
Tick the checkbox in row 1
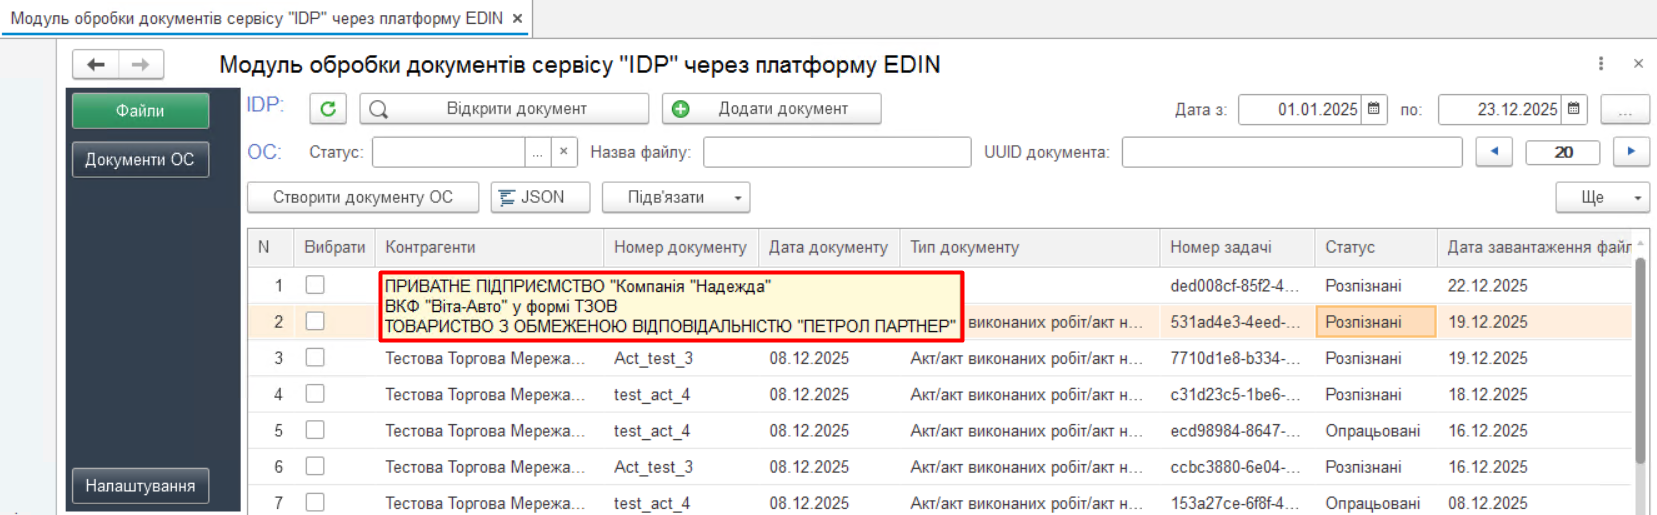click(315, 285)
